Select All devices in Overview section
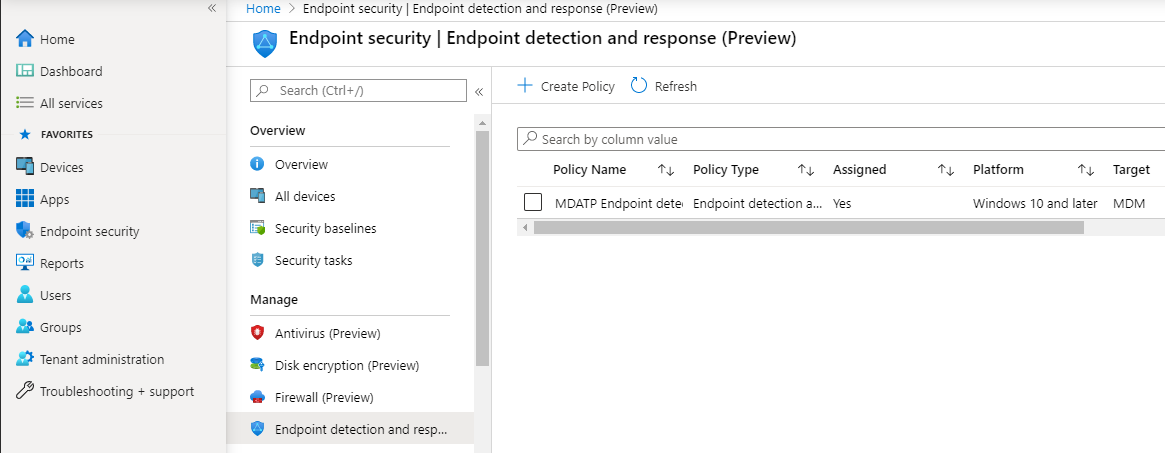The image size is (1165, 453). [305, 196]
